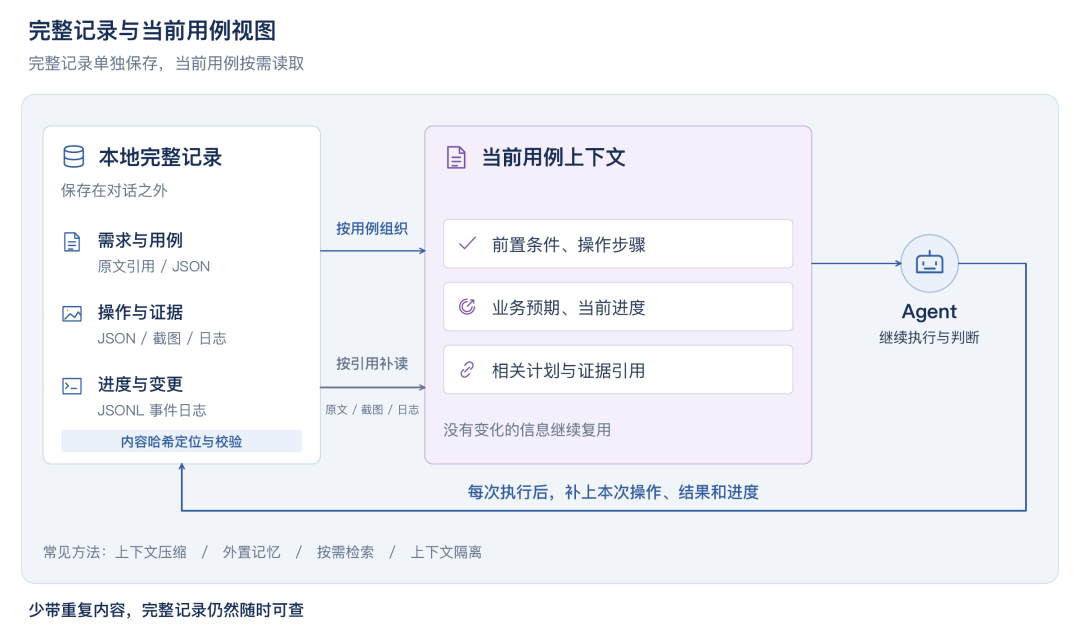
Task: Click the subtitle 完整记录单独保存，当前用例按需读取
Action: pyautogui.click(x=166, y=64)
